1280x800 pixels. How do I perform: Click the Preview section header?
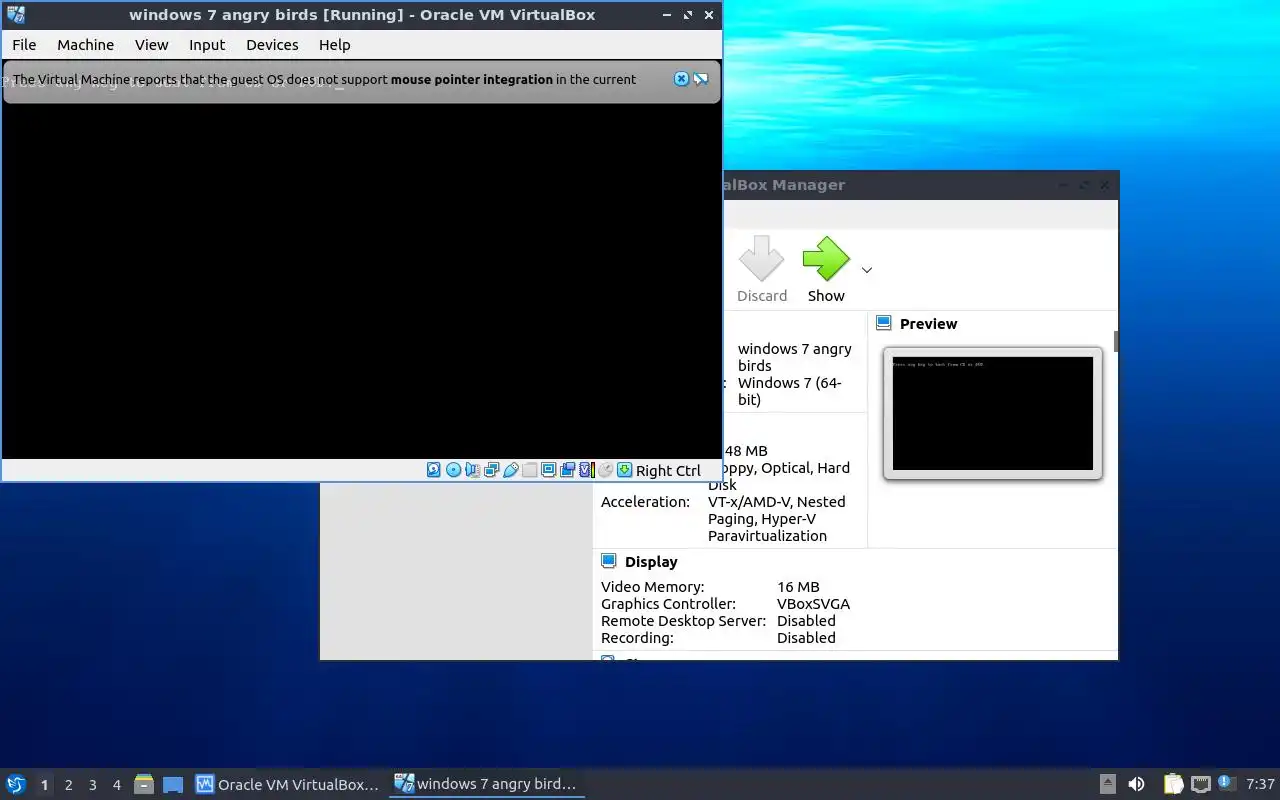tap(928, 324)
